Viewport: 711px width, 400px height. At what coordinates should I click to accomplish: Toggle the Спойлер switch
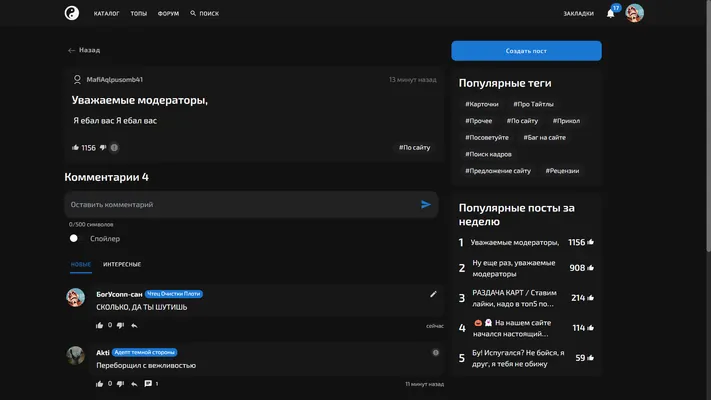[74, 238]
